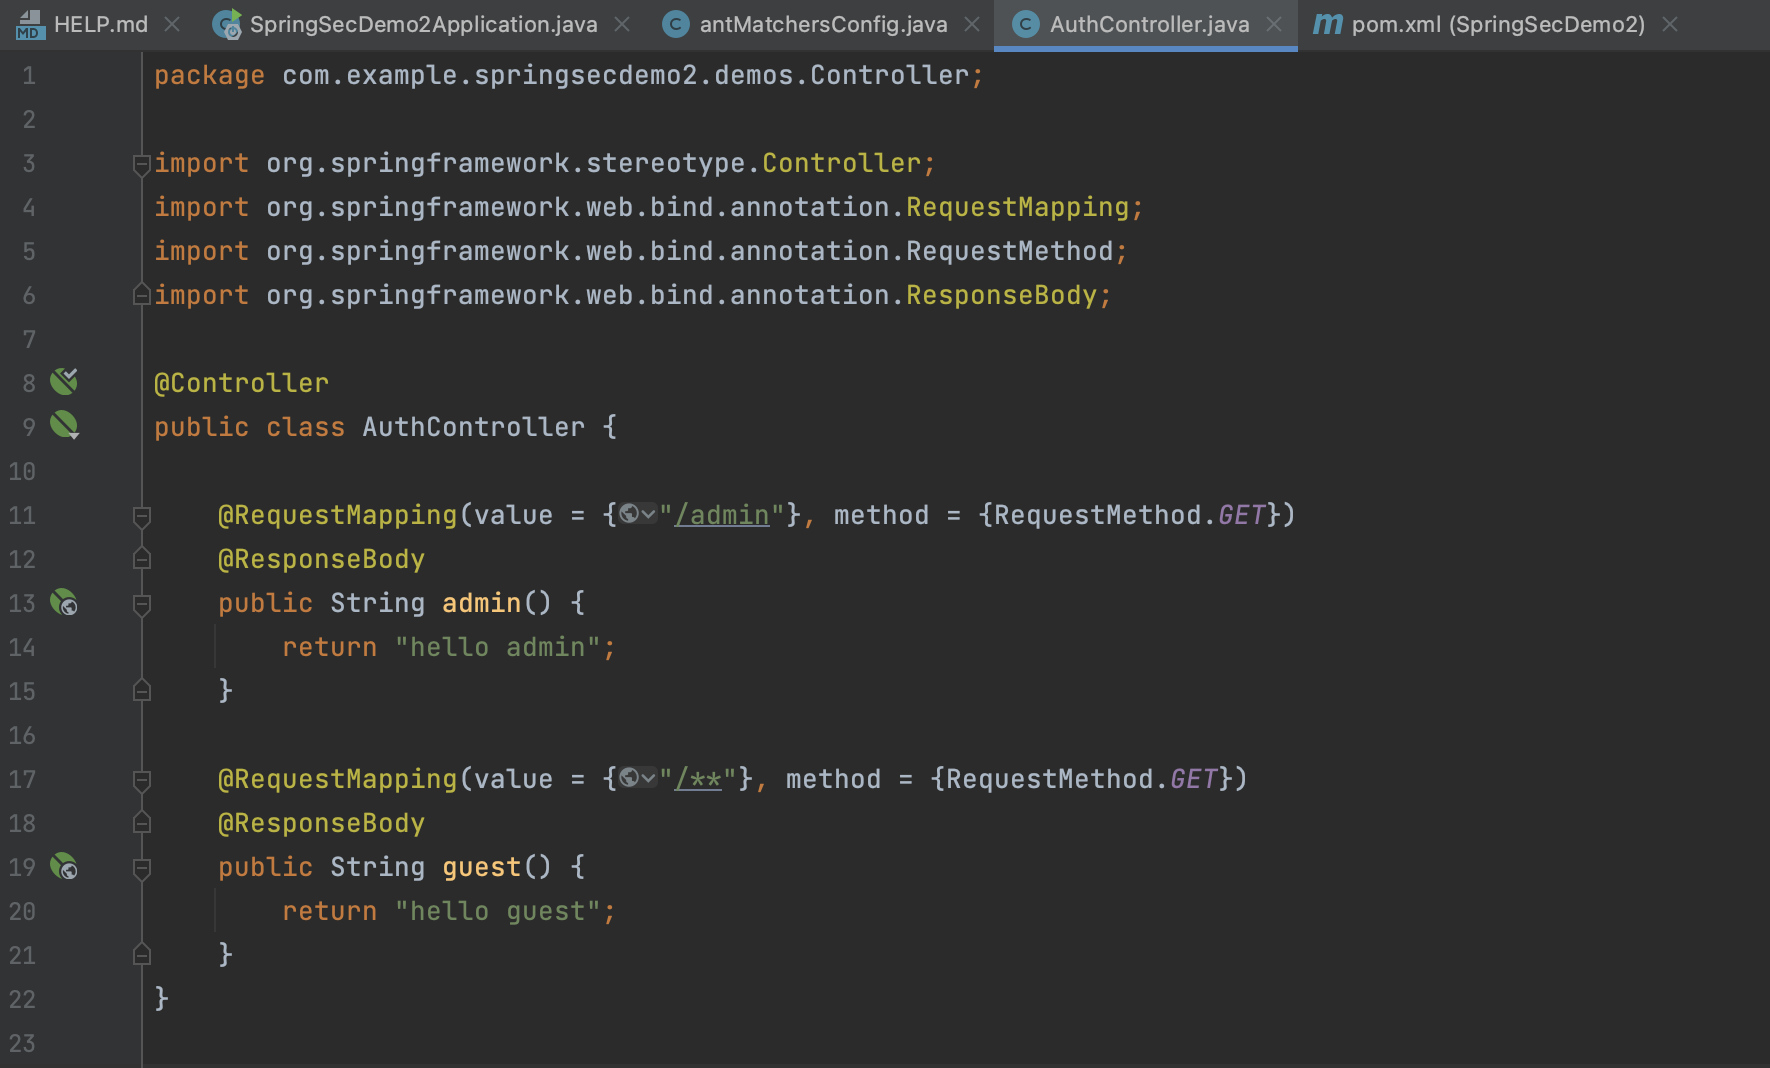Fold the guest() method at line 19
The height and width of the screenshot is (1068, 1770).
pyautogui.click(x=141, y=868)
